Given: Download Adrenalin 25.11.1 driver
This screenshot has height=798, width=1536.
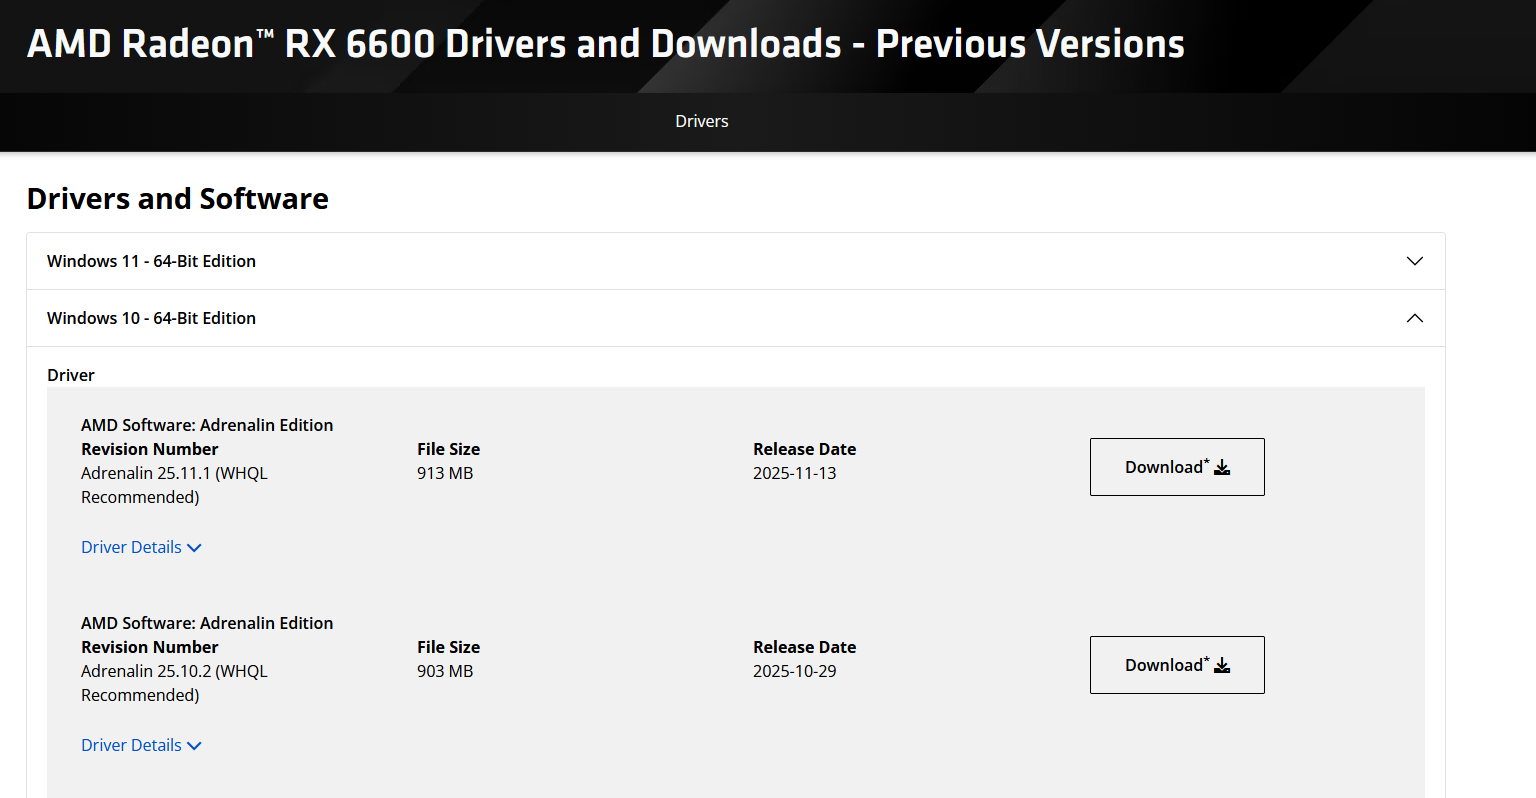Looking at the screenshot, I should 1177,467.
